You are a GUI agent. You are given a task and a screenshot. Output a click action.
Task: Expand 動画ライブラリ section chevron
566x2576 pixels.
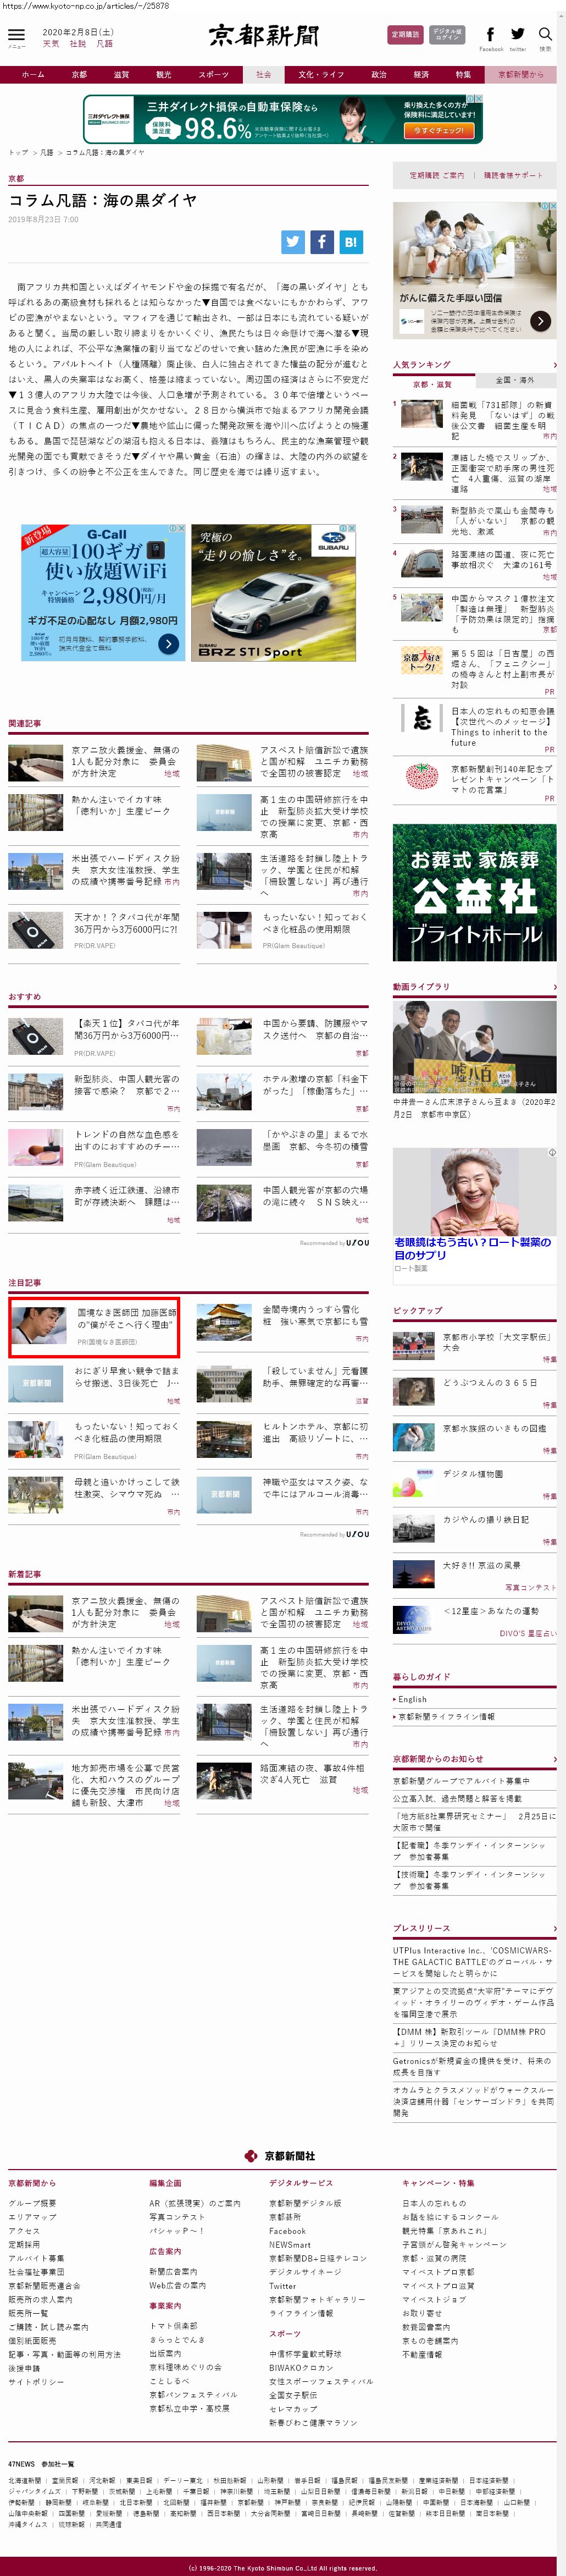554,987
